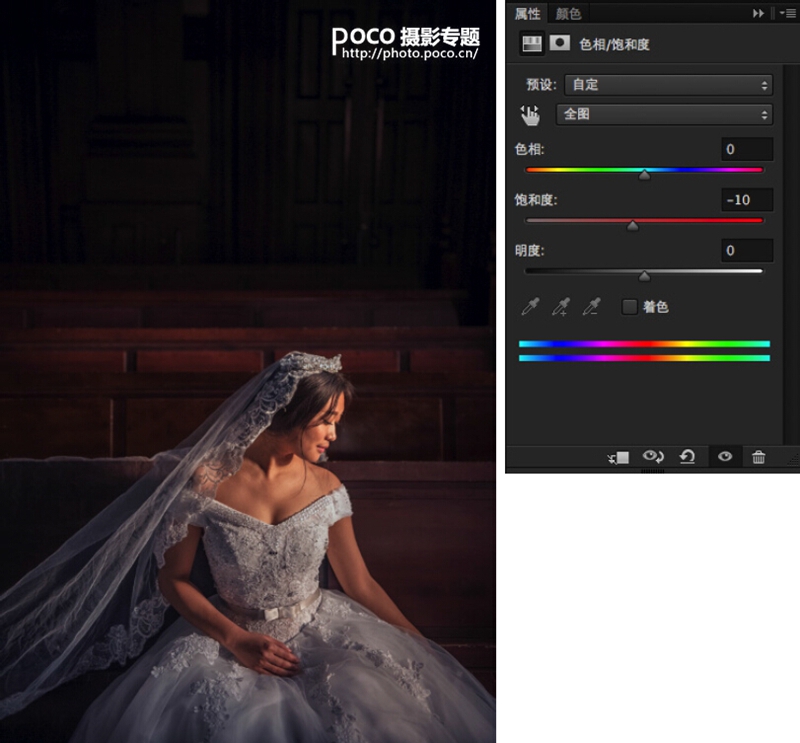Image resolution: width=800 pixels, height=743 pixels.
Task: Open the 全图 channel dropdown
Action: (664, 114)
